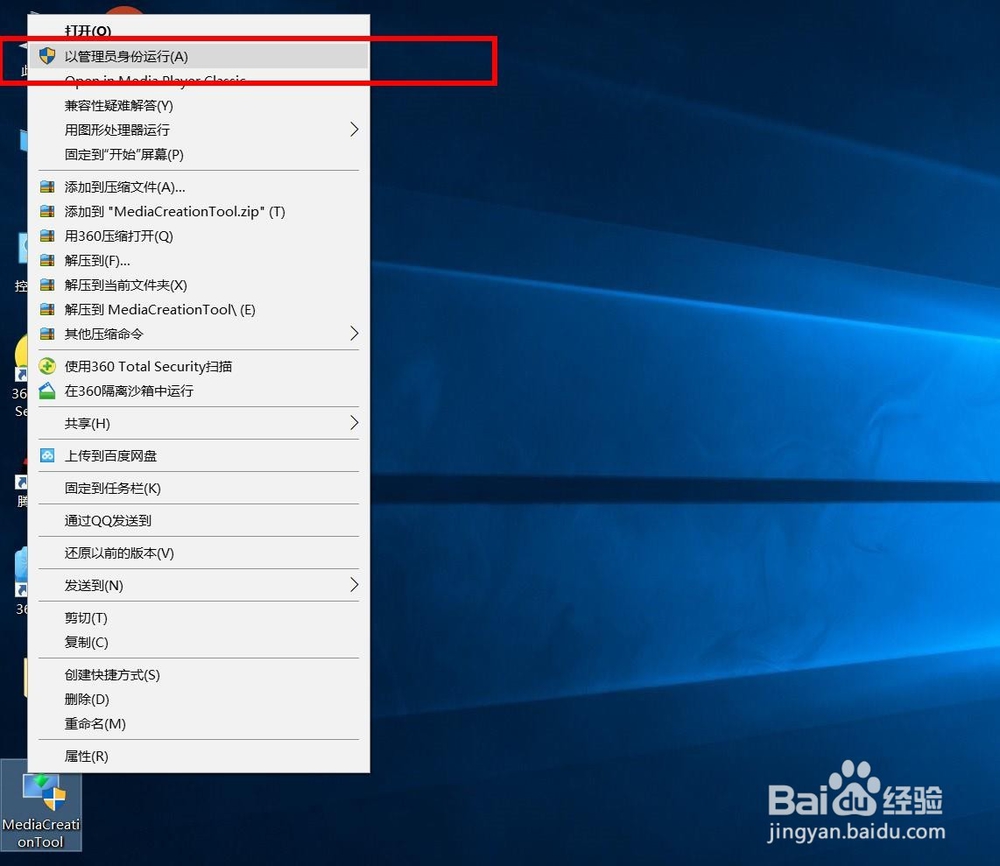The height and width of the screenshot is (866, 1000).
Task: Choose 发送到(N) entry
Action: point(198,585)
